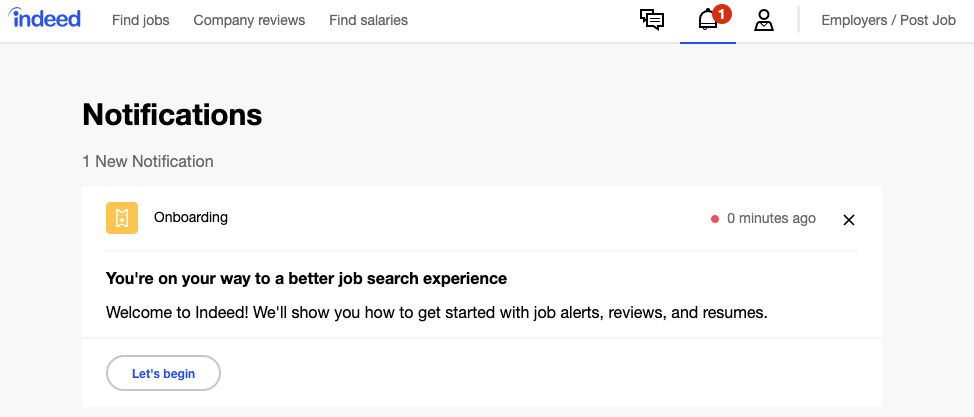Click the '0 minutes ago' timestamp
The width and height of the screenshot is (974, 417).
[771, 219]
